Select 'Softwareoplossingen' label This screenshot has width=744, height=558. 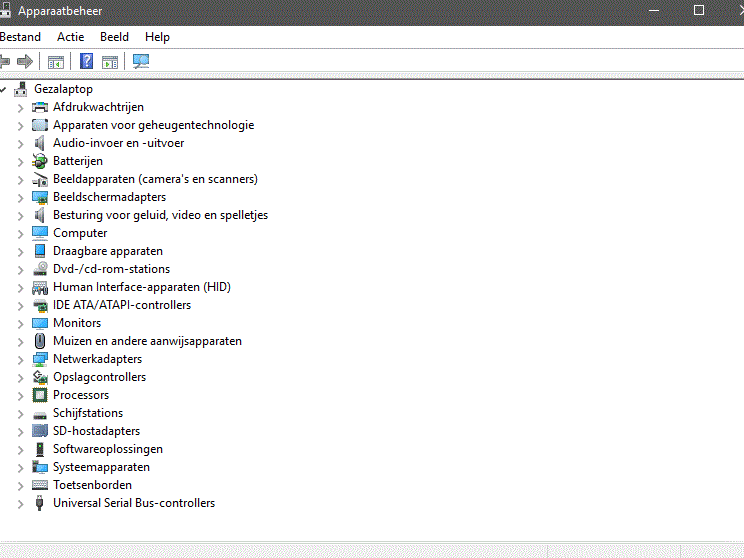coord(108,449)
